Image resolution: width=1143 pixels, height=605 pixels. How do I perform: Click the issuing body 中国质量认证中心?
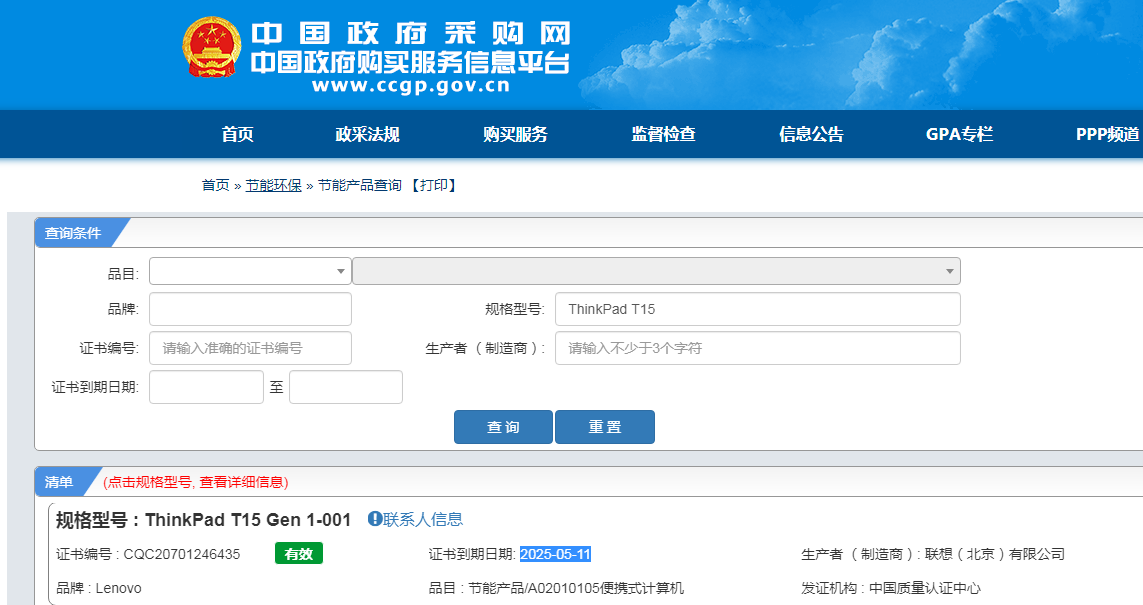point(925,588)
